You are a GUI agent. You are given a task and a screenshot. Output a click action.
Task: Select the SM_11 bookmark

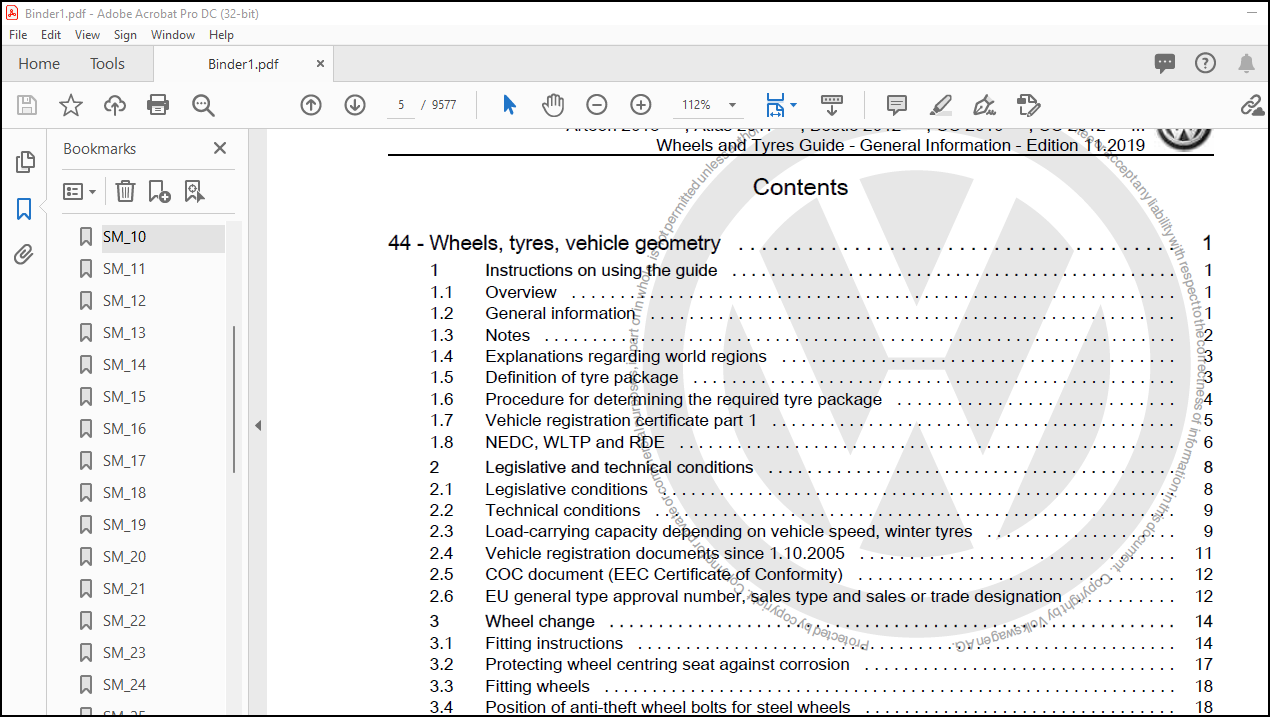124,269
